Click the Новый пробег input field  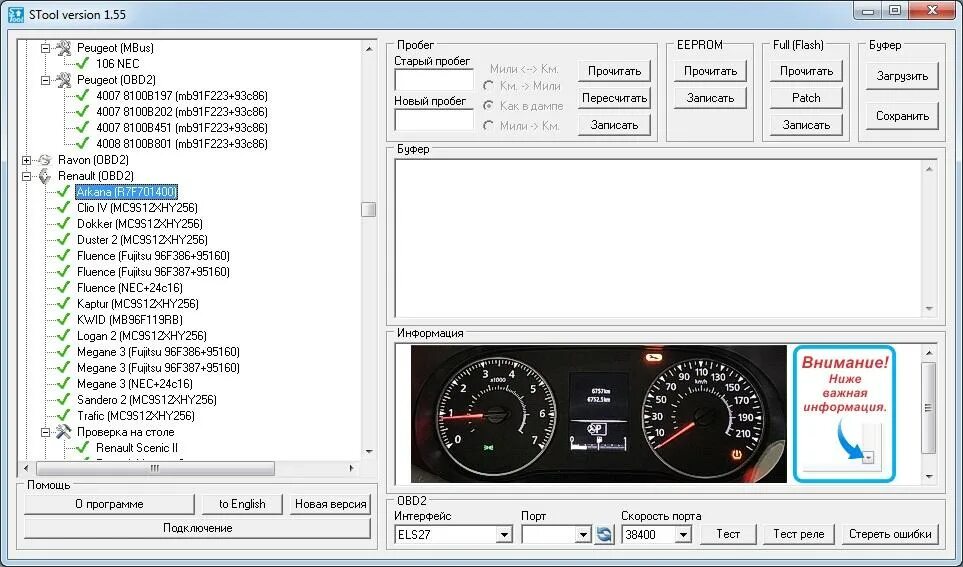(x=434, y=120)
